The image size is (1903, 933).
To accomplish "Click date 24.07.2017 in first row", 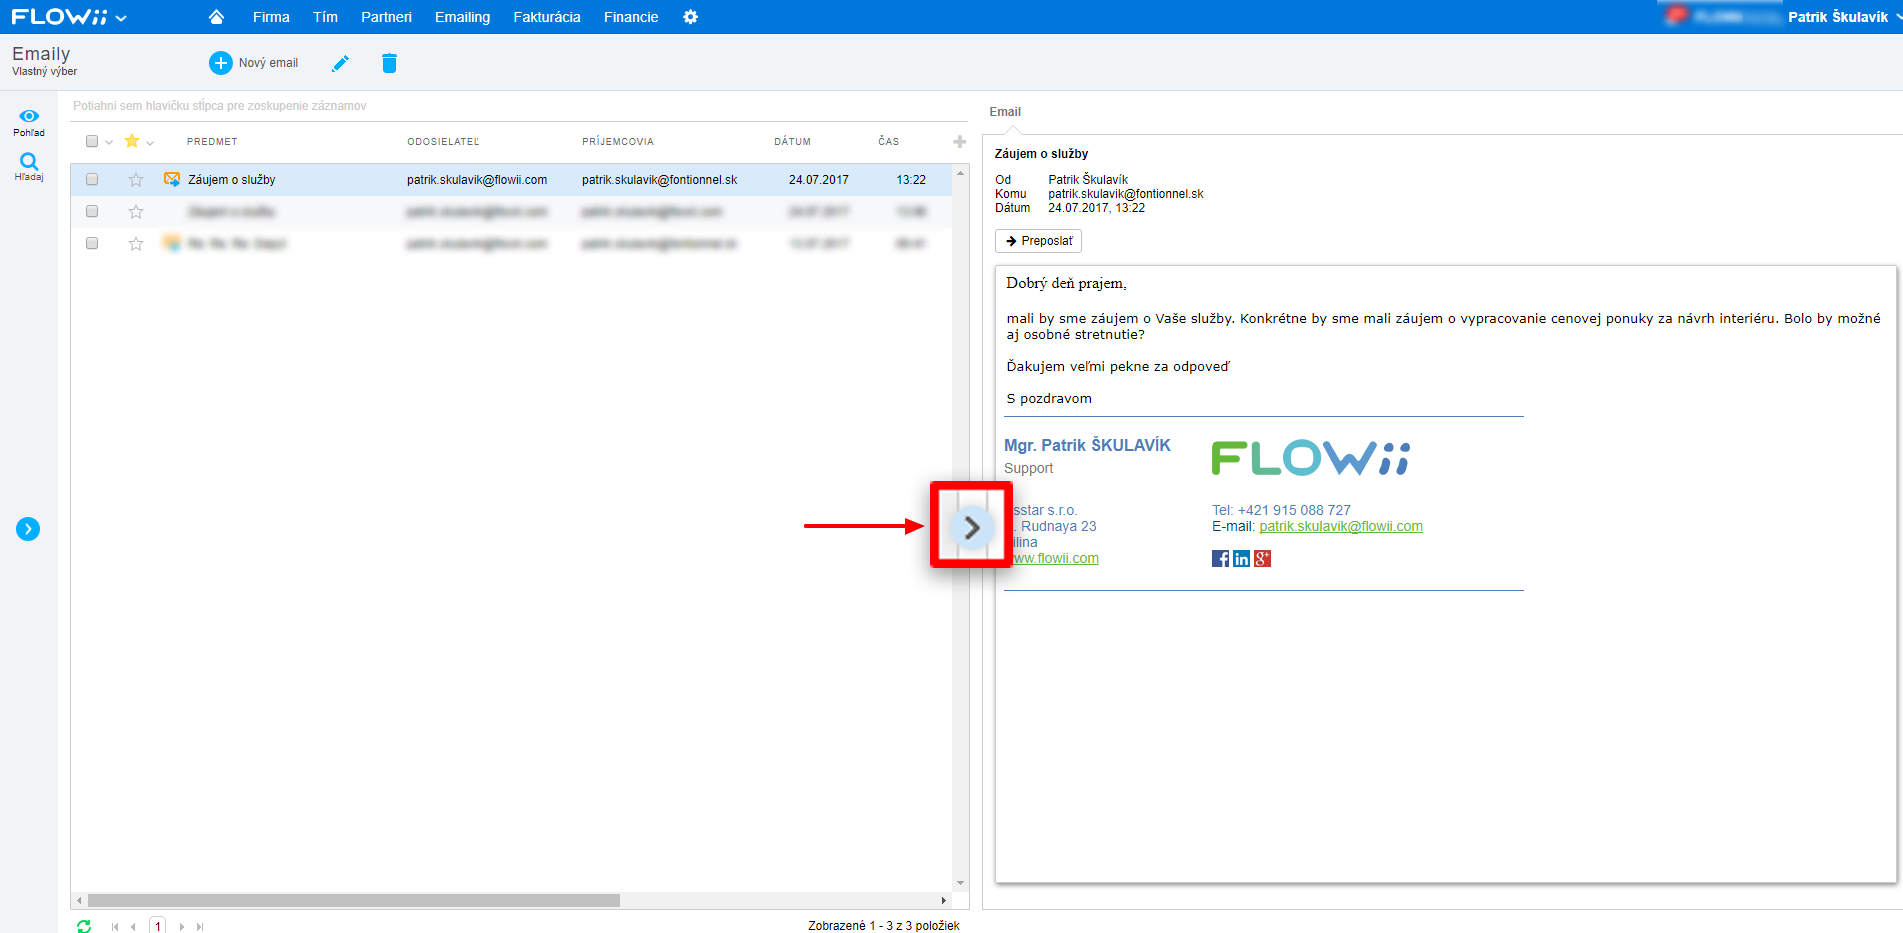I will point(818,180).
